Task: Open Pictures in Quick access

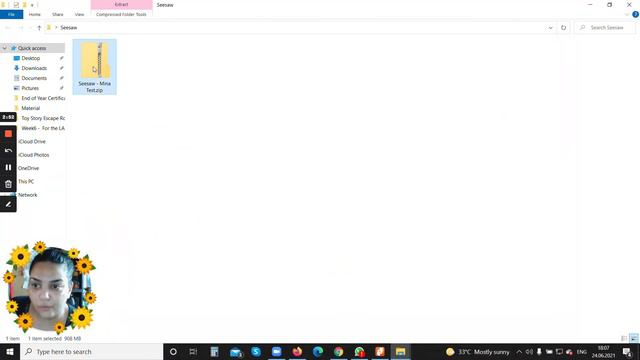Action: coord(30,88)
